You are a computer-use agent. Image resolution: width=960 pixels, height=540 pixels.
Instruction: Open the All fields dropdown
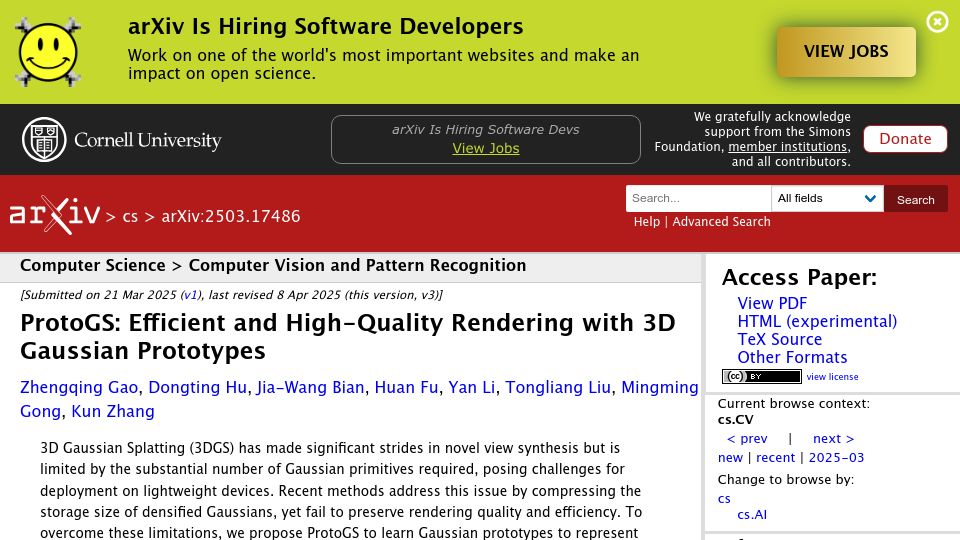click(x=827, y=198)
